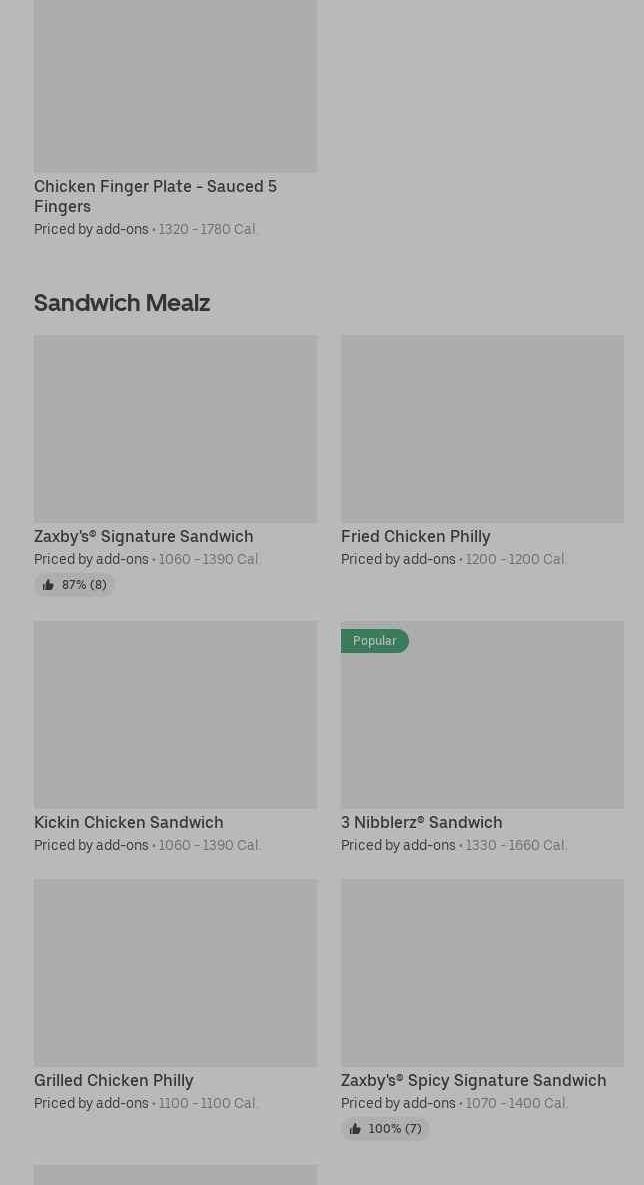Image resolution: width=644 pixels, height=1185 pixels.
Task: Open the Kickin Chicken Sandwich picture
Action: pyautogui.click(x=175, y=714)
